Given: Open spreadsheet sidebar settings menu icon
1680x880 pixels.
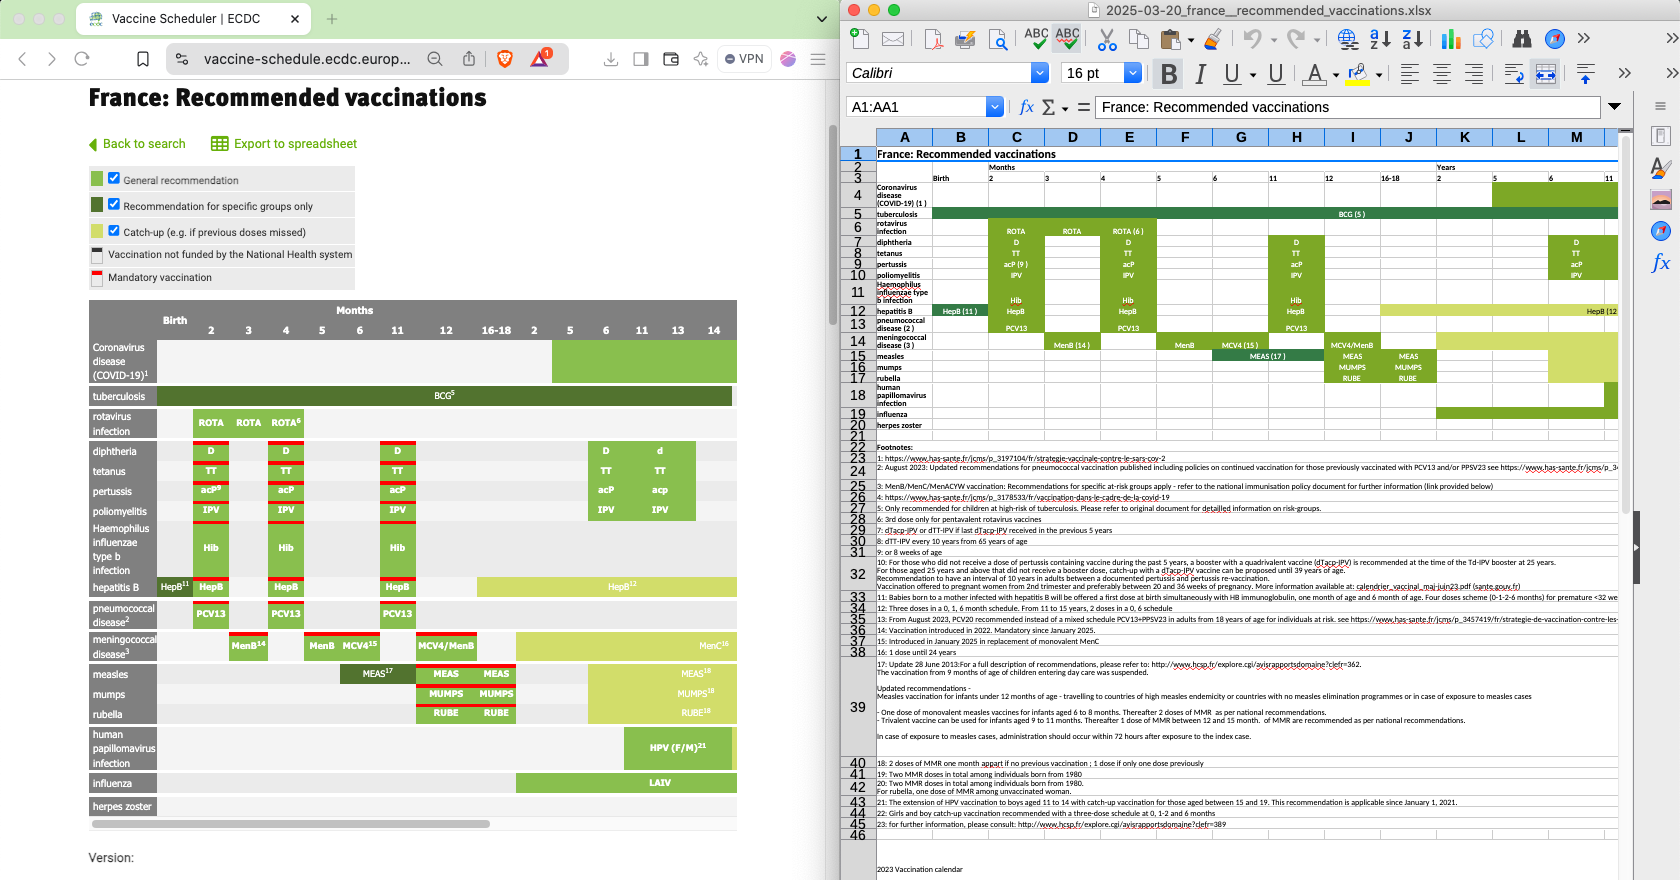Looking at the screenshot, I should click(1660, 106).
